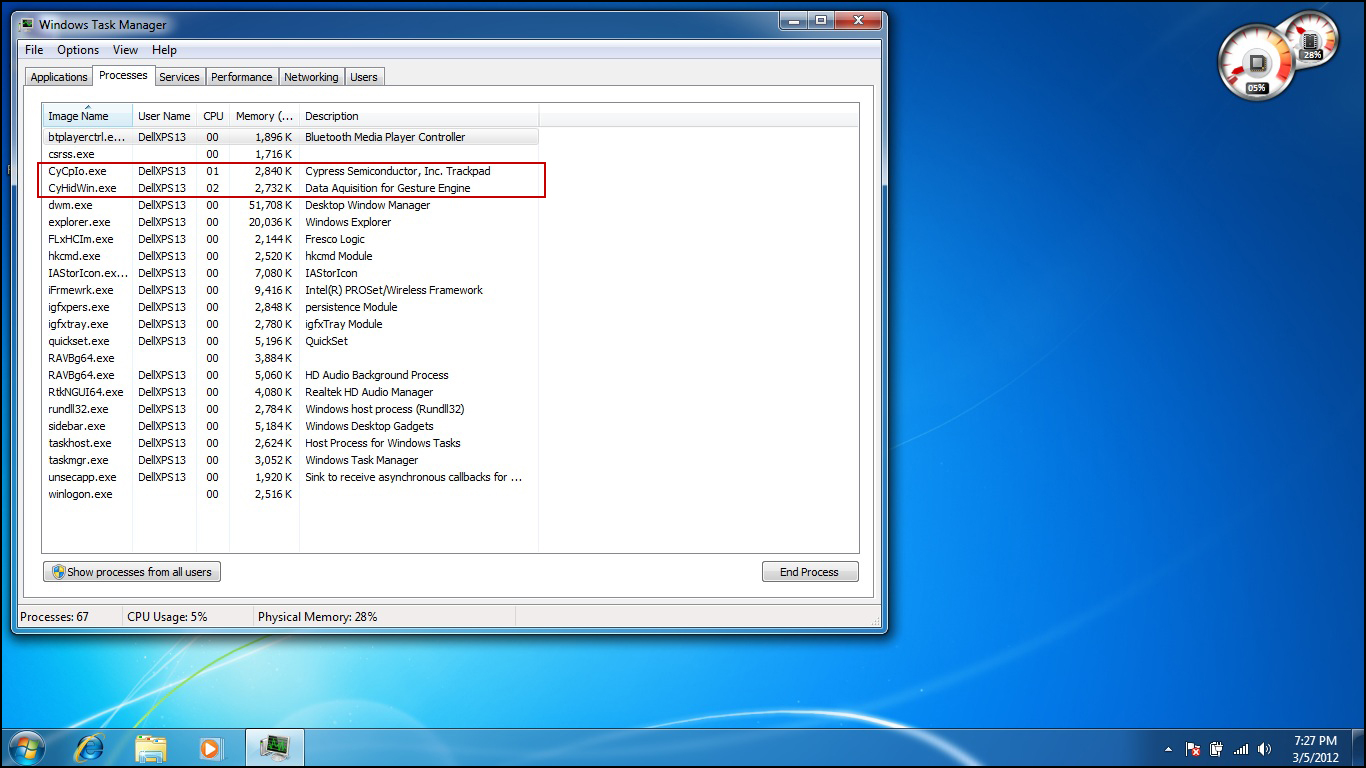The width and height of the screenshot is (1366, 768).
Task: Select the IAStorIcon.ex... process
Action: click(x=291, y=273)
